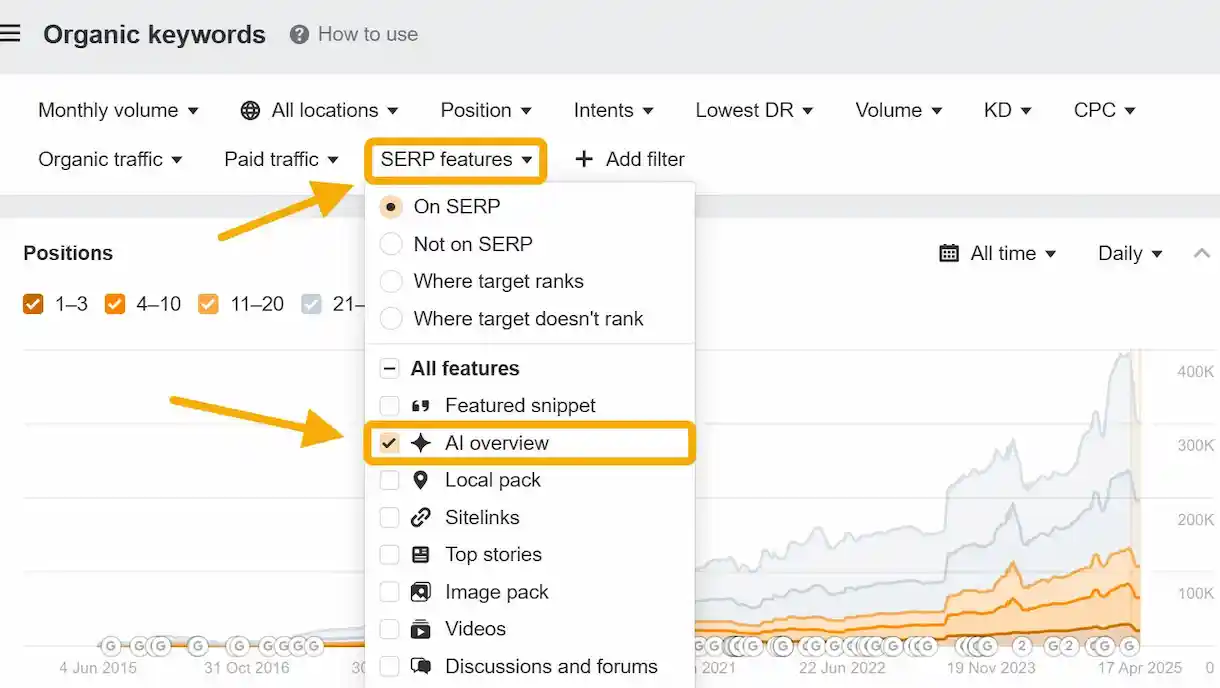Click the globe icon for All locations
This screenshot has height=688, width=1220.
coord(251,110)
